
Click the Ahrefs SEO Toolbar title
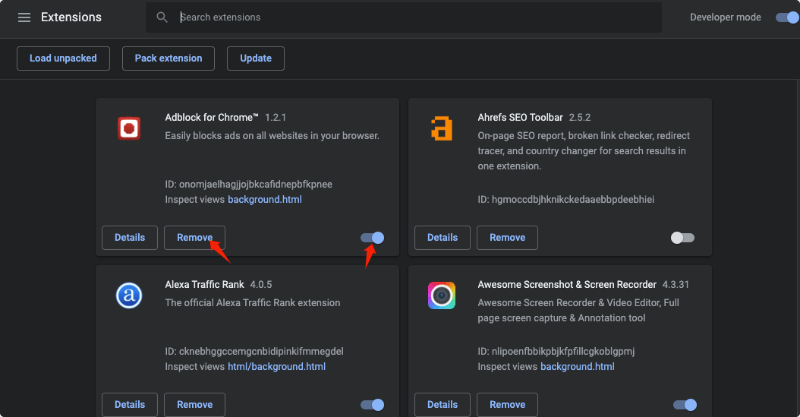[520, 117]
